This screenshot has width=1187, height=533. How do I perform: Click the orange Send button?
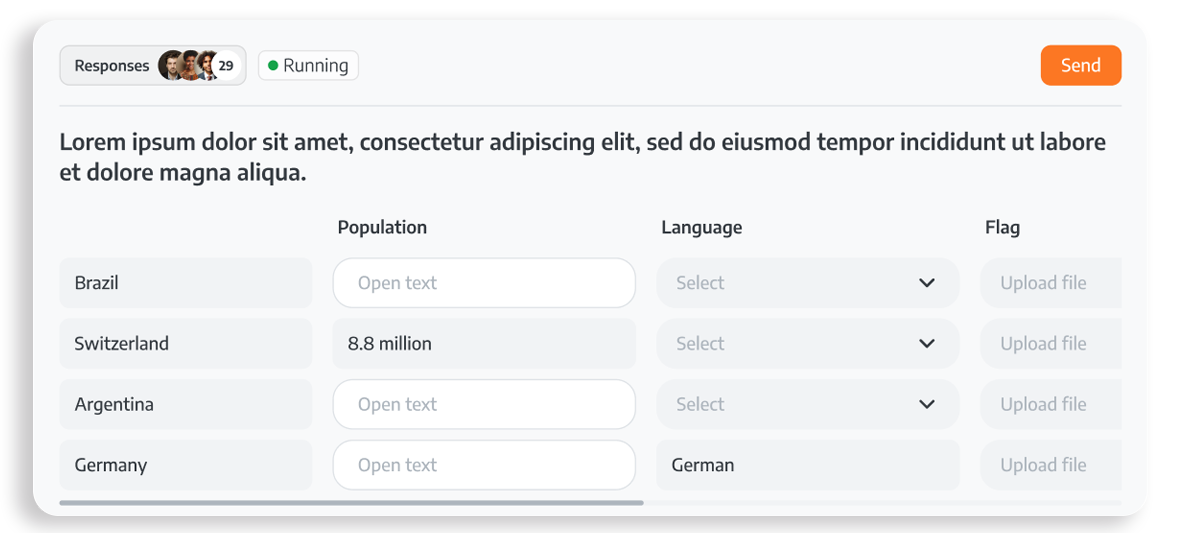click(1081, 65)
